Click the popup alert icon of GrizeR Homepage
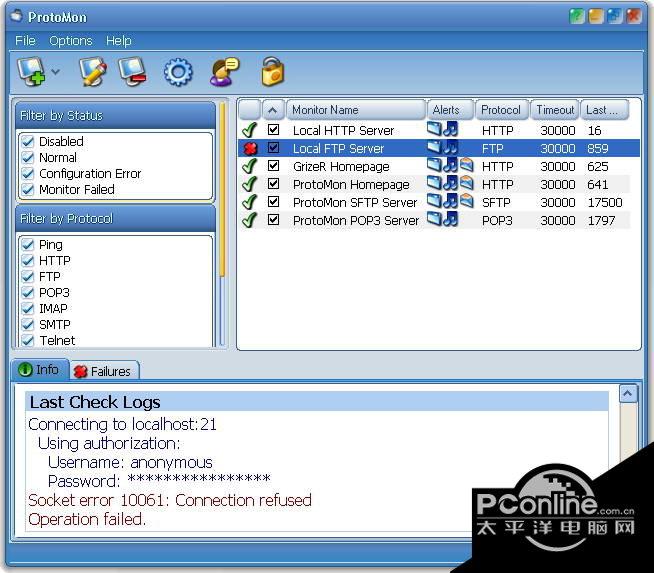The height and width of the screenshot is (573, 654). (x=434, y=165)
